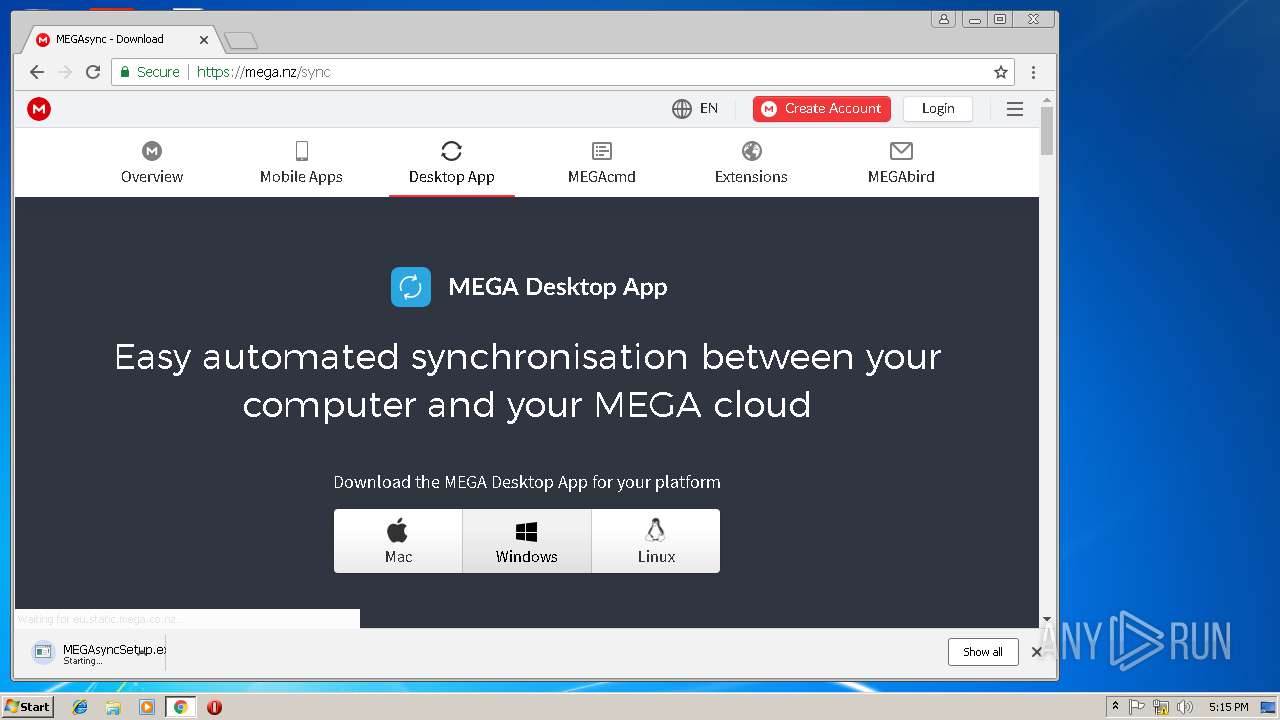Open the Opera icon on the taskbar
The image size is (1280, 720).
click(x=214, y=707)
